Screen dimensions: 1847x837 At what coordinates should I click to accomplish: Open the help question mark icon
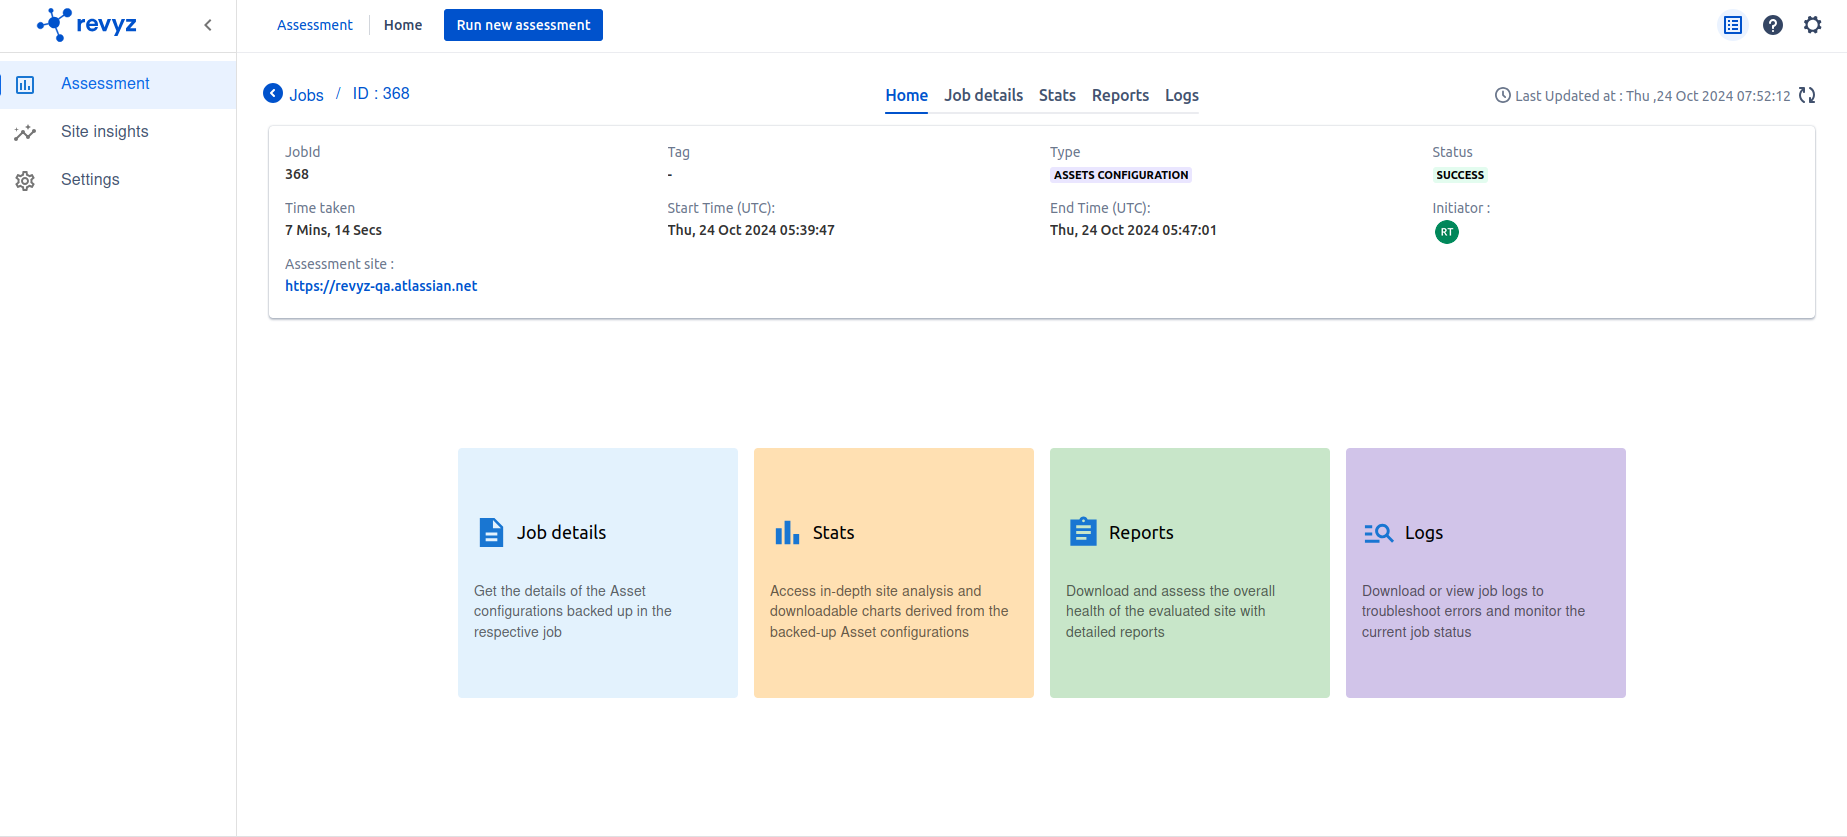point(1773,25)
